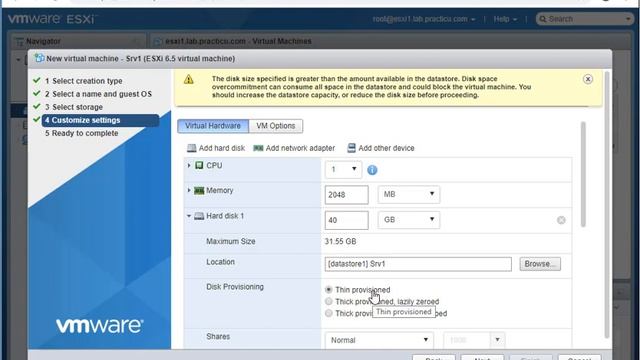Click the warning triangle icon
This screenshot has height=360, width=640.
pyautogui.click(x=189, y=80)
